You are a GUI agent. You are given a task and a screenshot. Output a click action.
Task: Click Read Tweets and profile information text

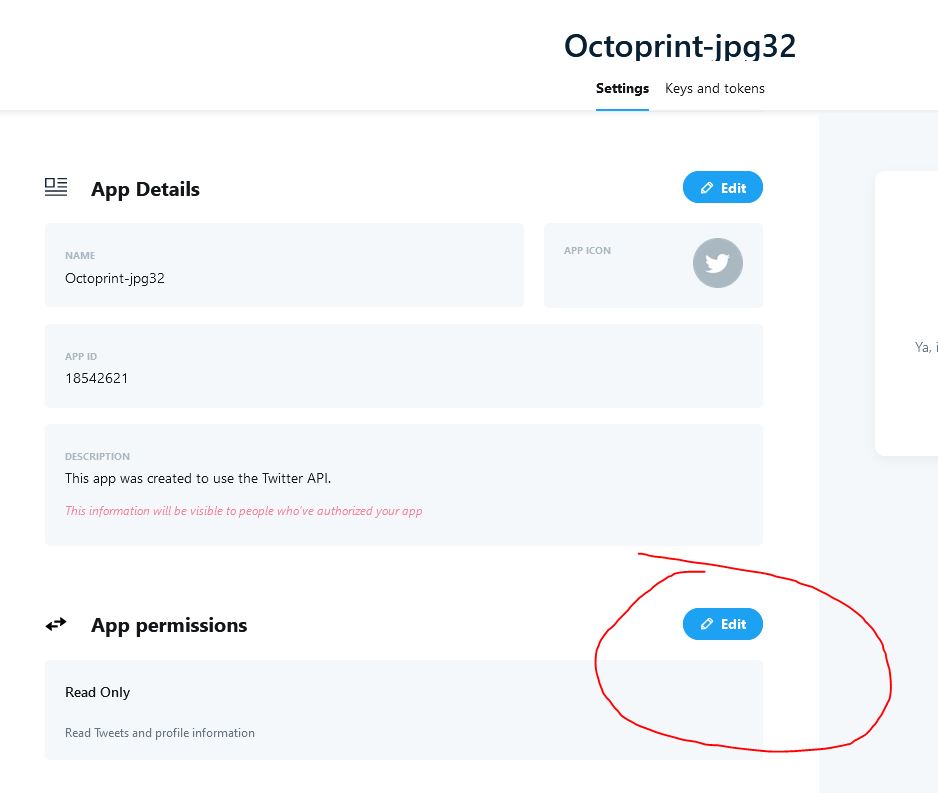tap(160, 733)
